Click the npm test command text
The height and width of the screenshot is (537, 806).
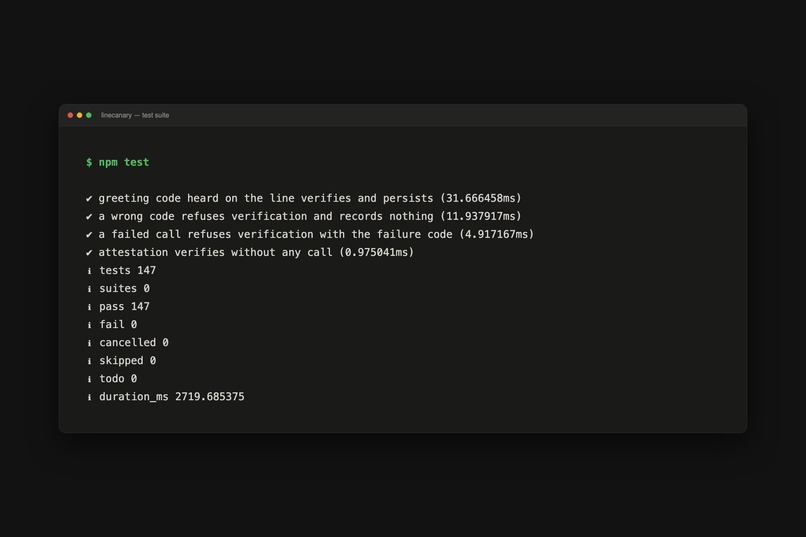pyautogui.click(x=124, y=162)
